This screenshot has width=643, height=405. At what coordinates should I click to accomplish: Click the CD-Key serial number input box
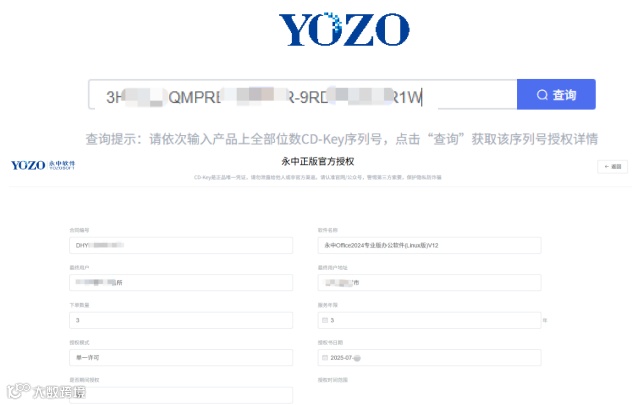pos(303,95)
